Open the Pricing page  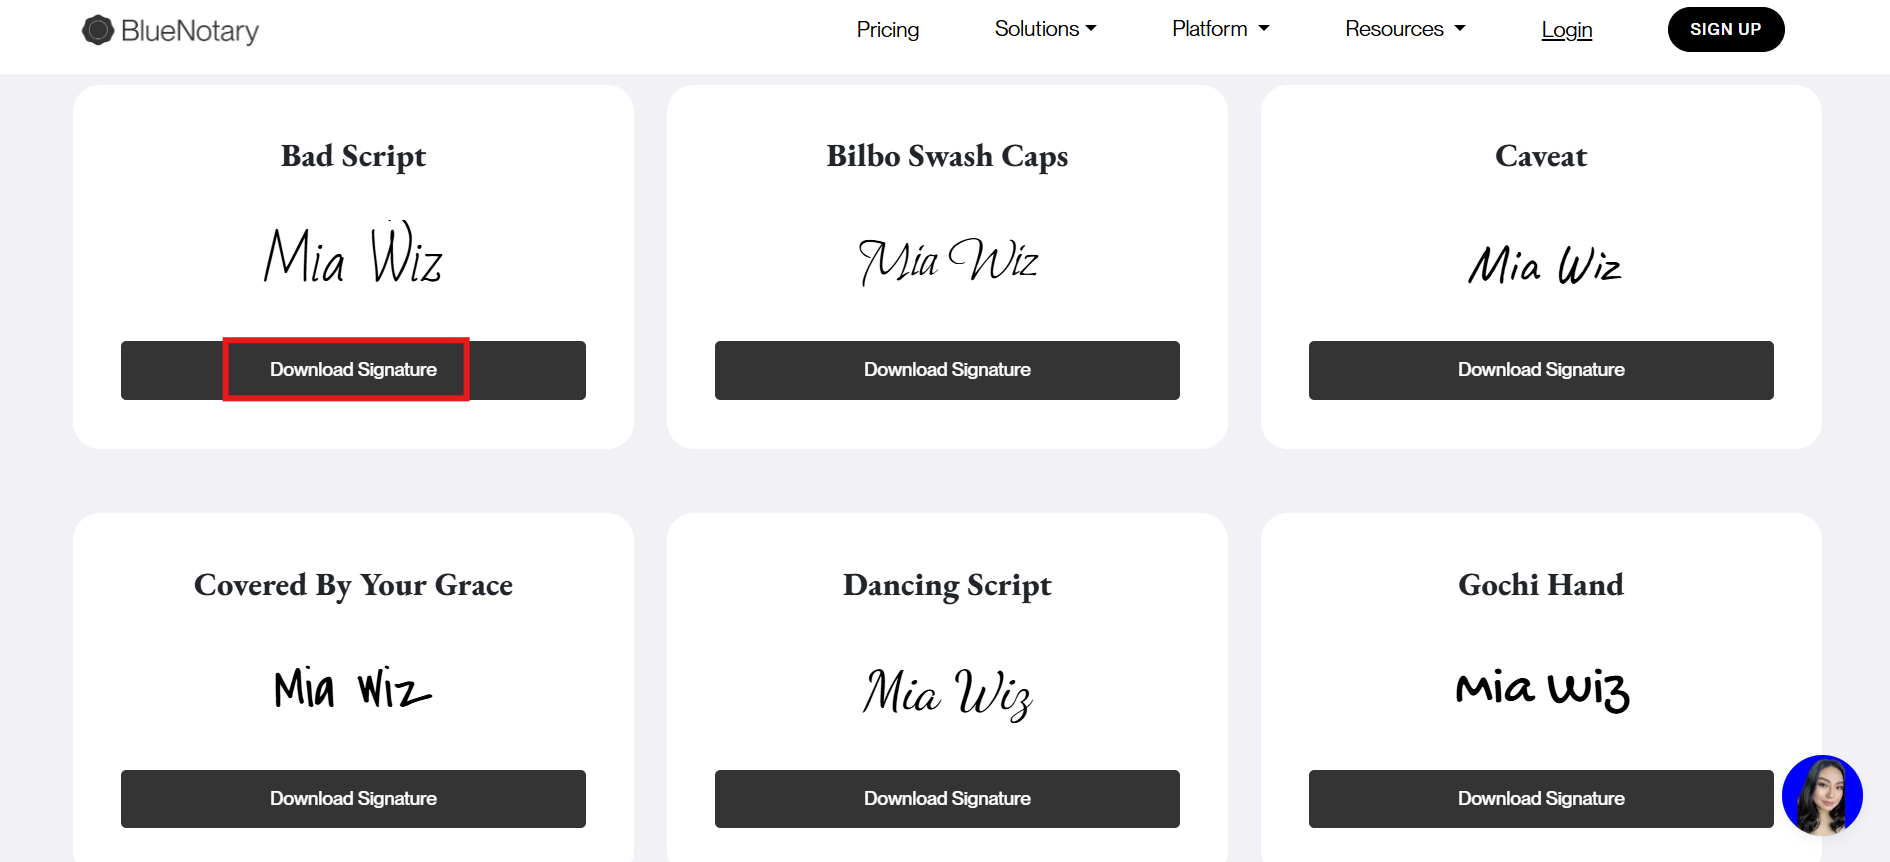pos(887,30)
